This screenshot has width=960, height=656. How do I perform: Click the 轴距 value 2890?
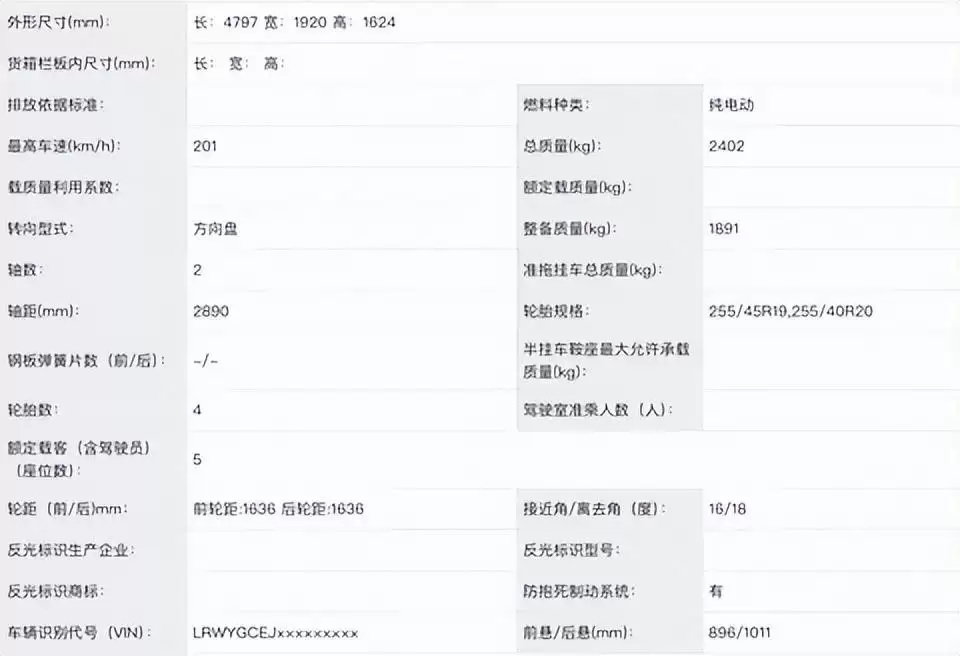[211, 311]
